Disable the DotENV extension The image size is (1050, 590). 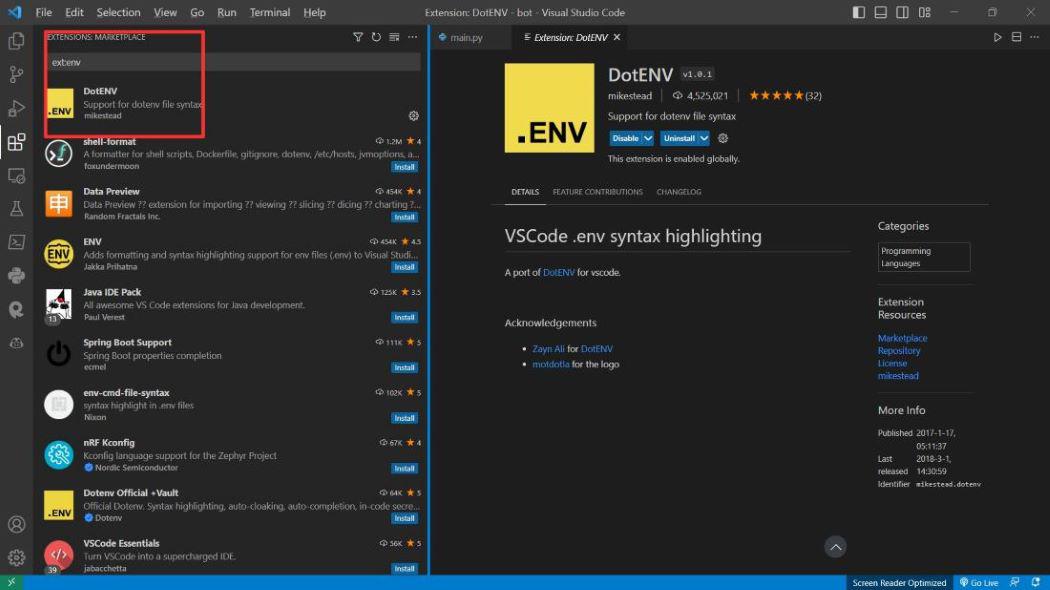tap(625, 138)
